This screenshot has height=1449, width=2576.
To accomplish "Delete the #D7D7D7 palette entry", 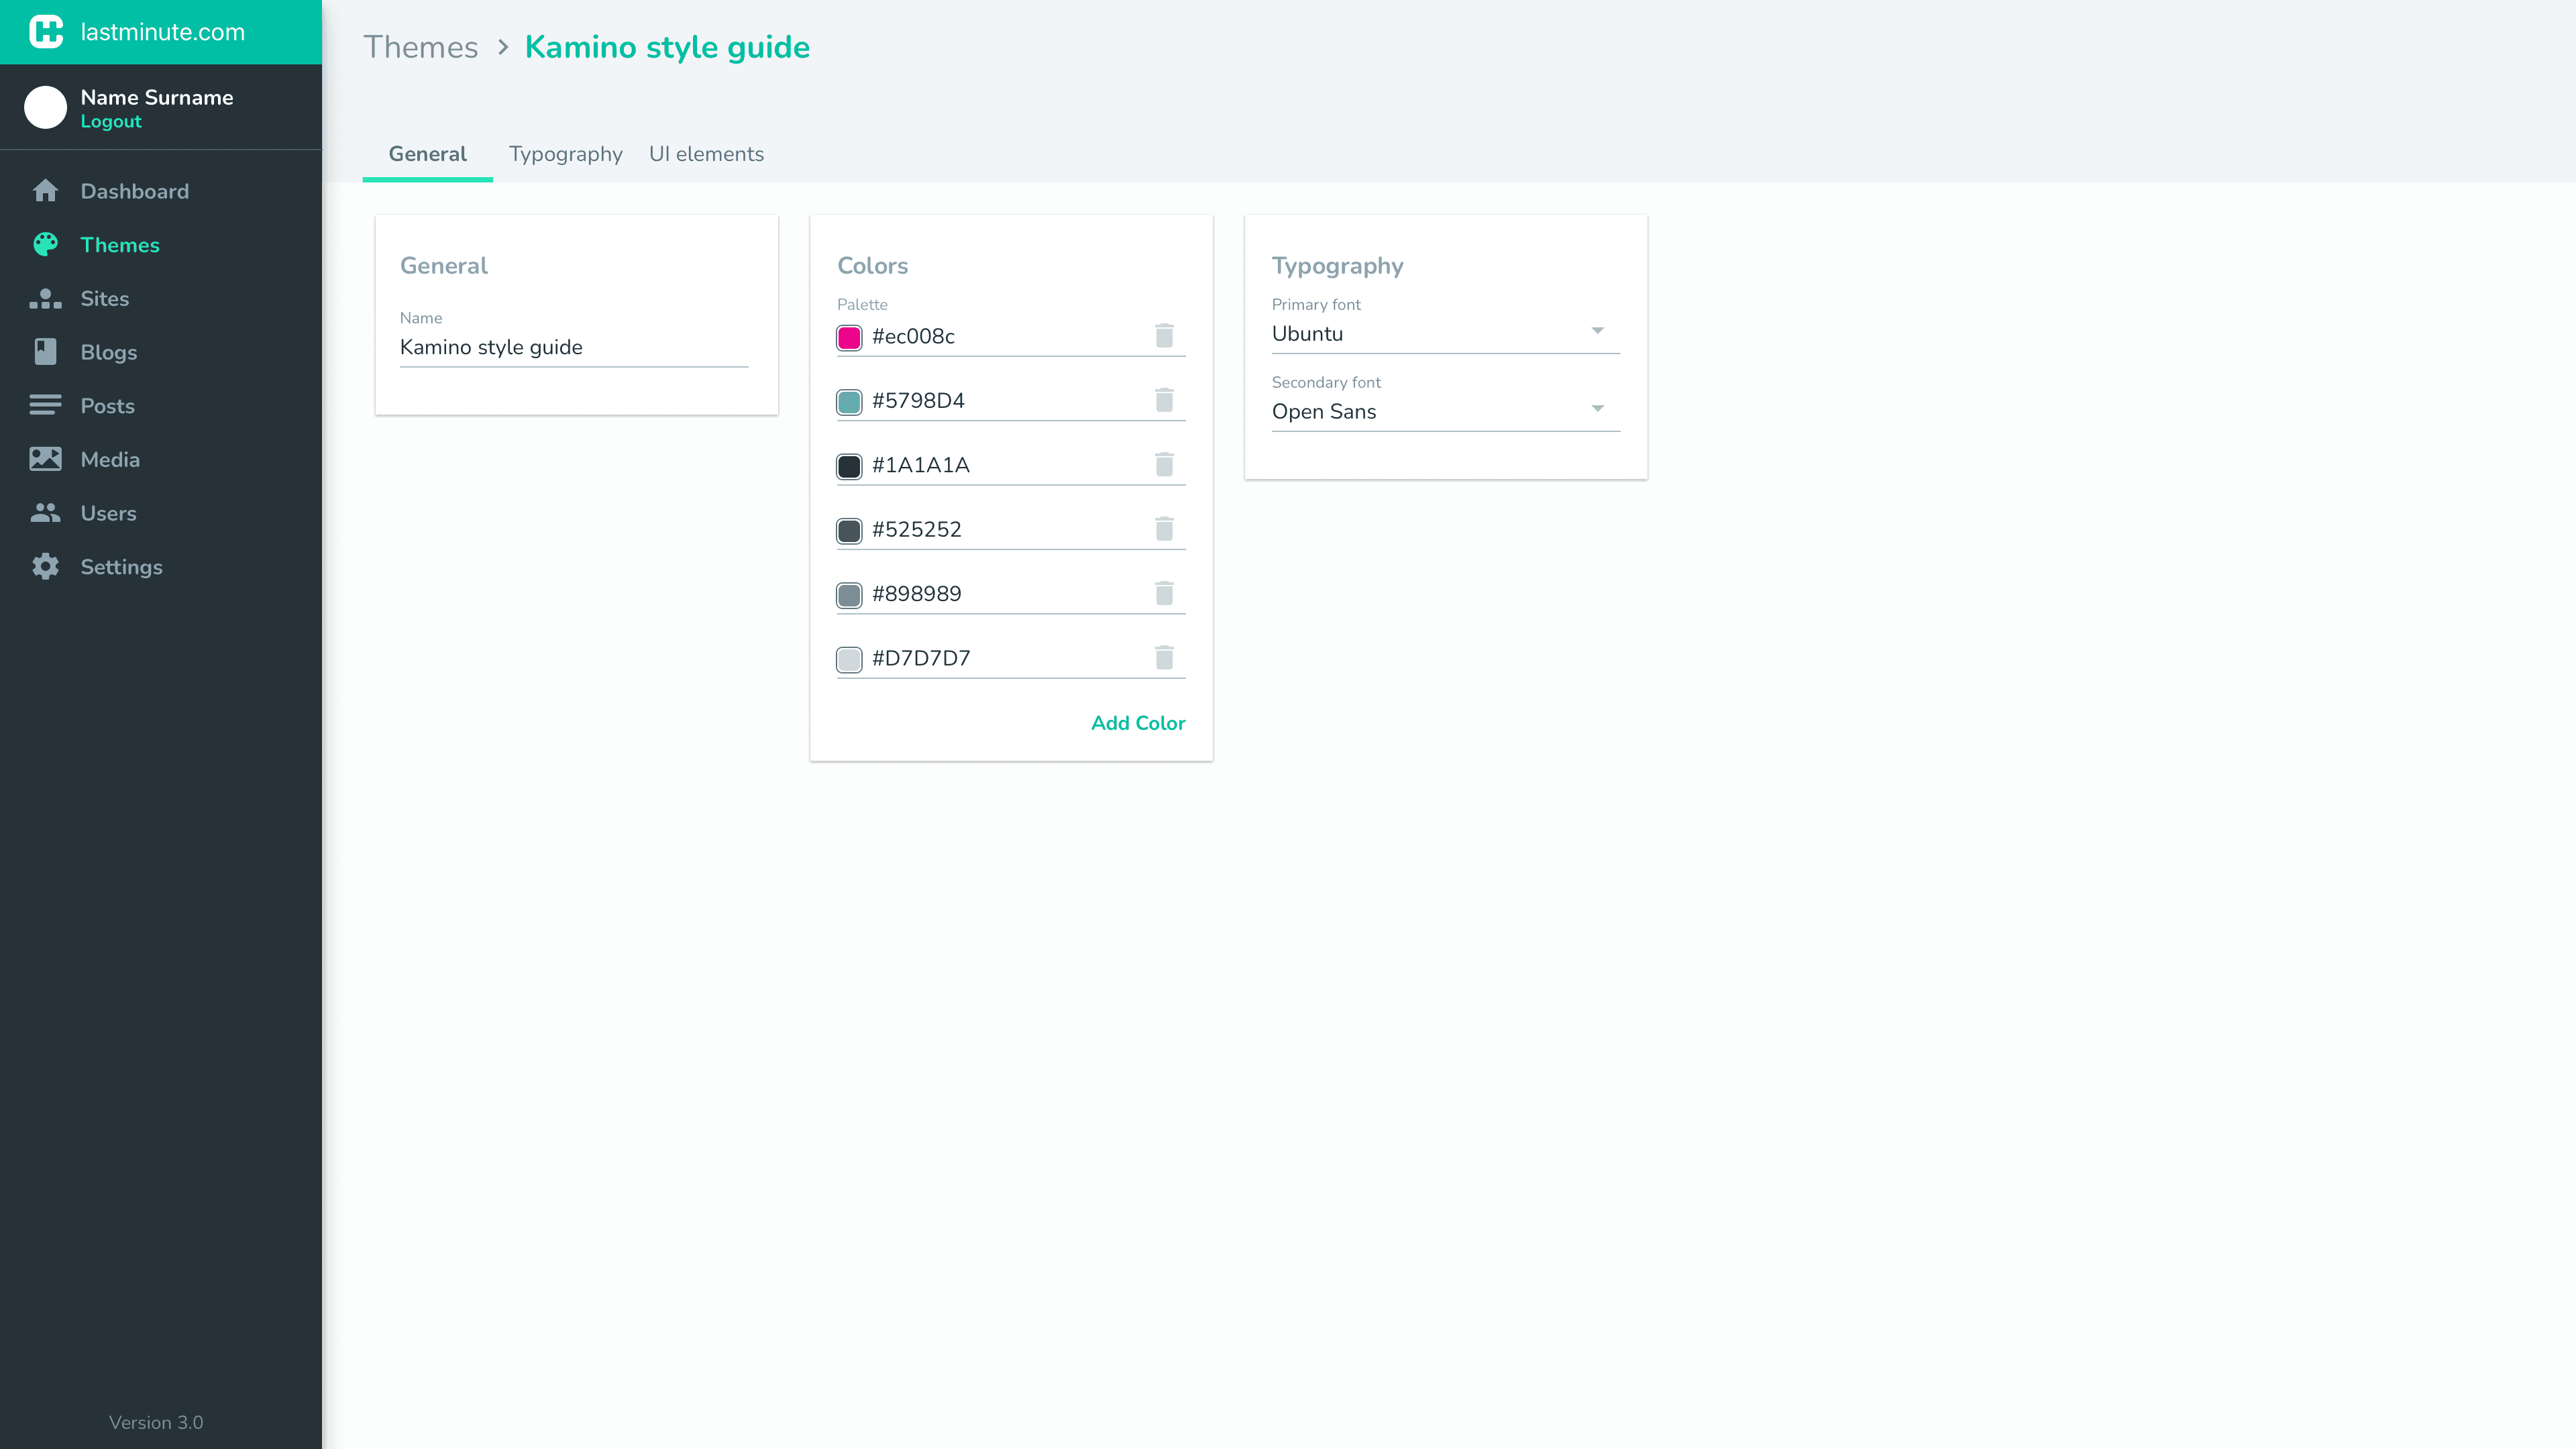I will (x=1164, y=658).
